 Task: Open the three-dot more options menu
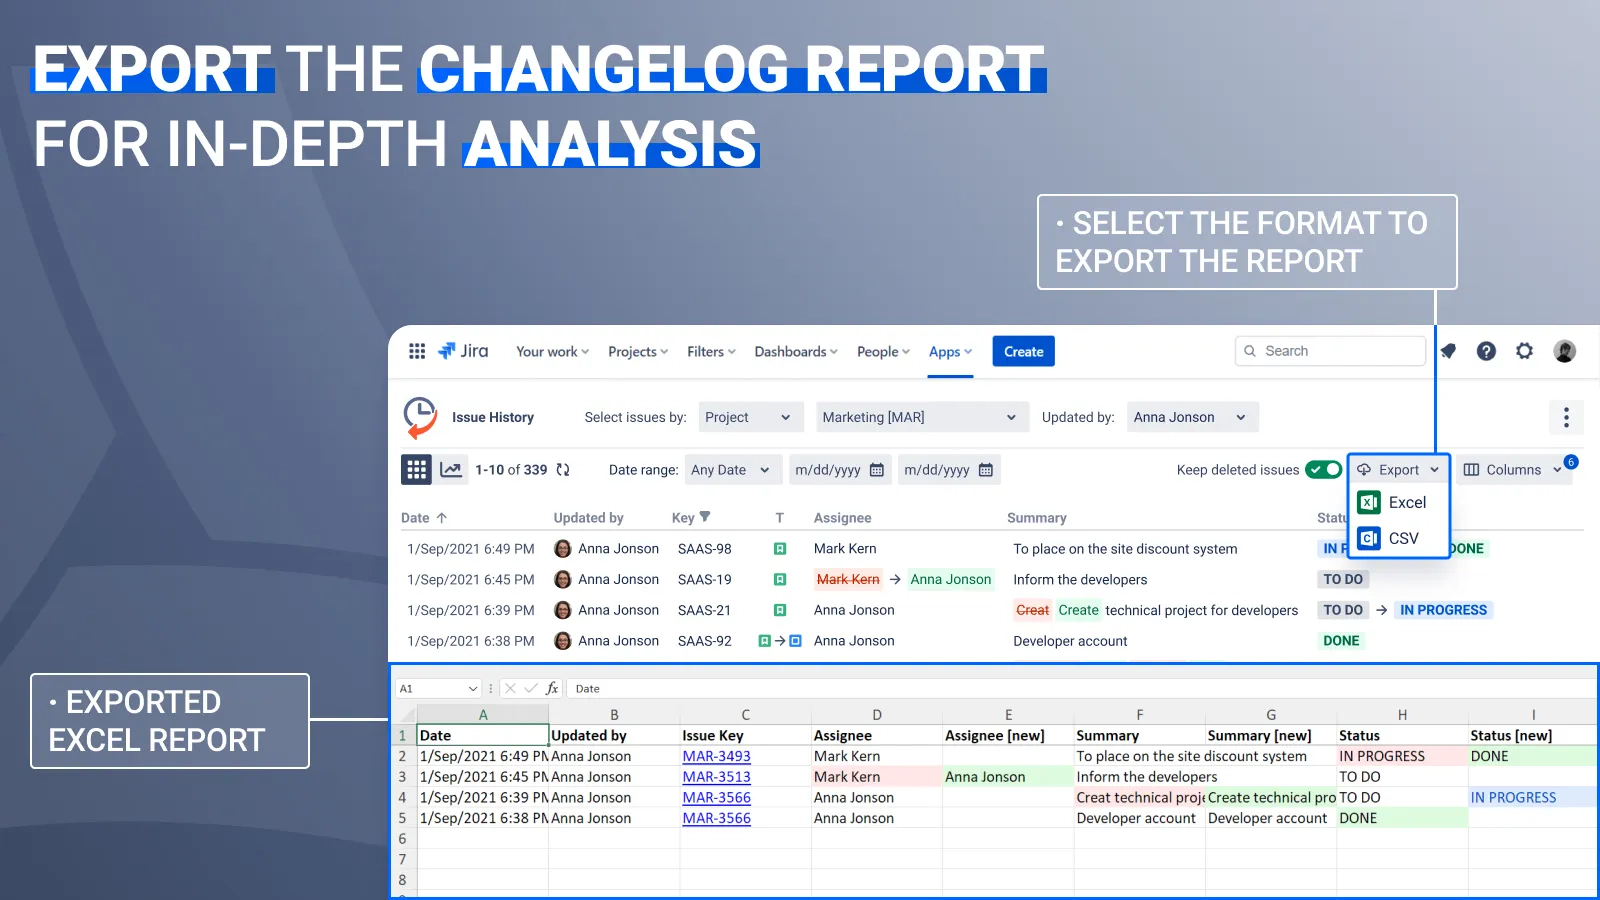[1566, 417]
